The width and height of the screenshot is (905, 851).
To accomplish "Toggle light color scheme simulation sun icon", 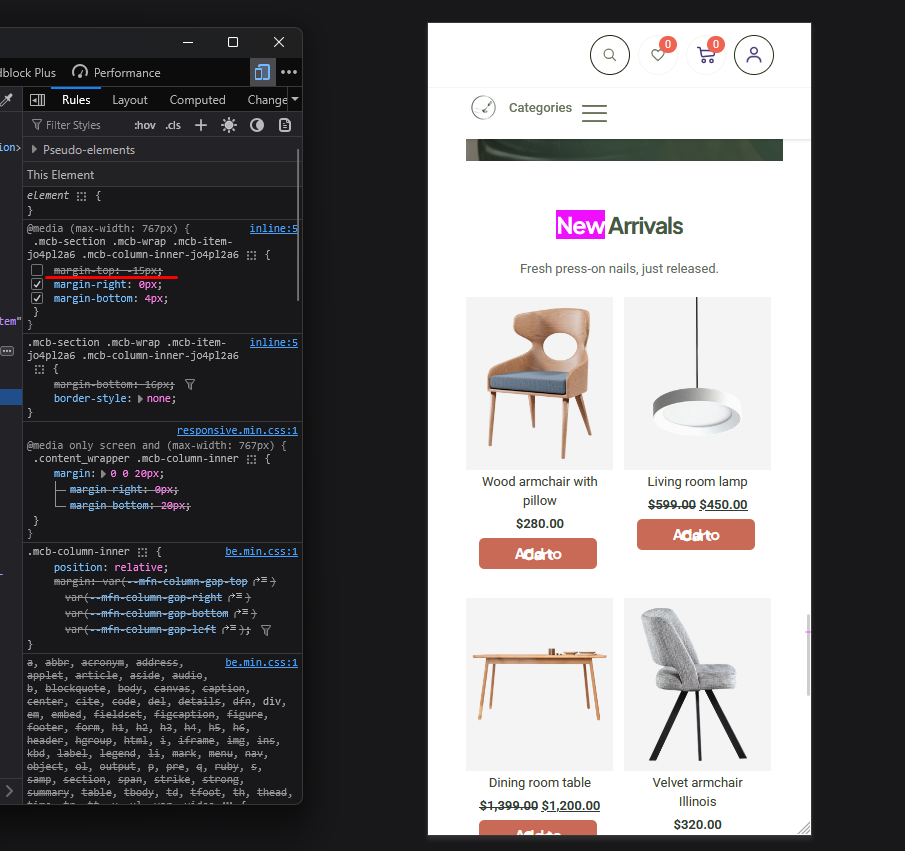I will [229, 125].
